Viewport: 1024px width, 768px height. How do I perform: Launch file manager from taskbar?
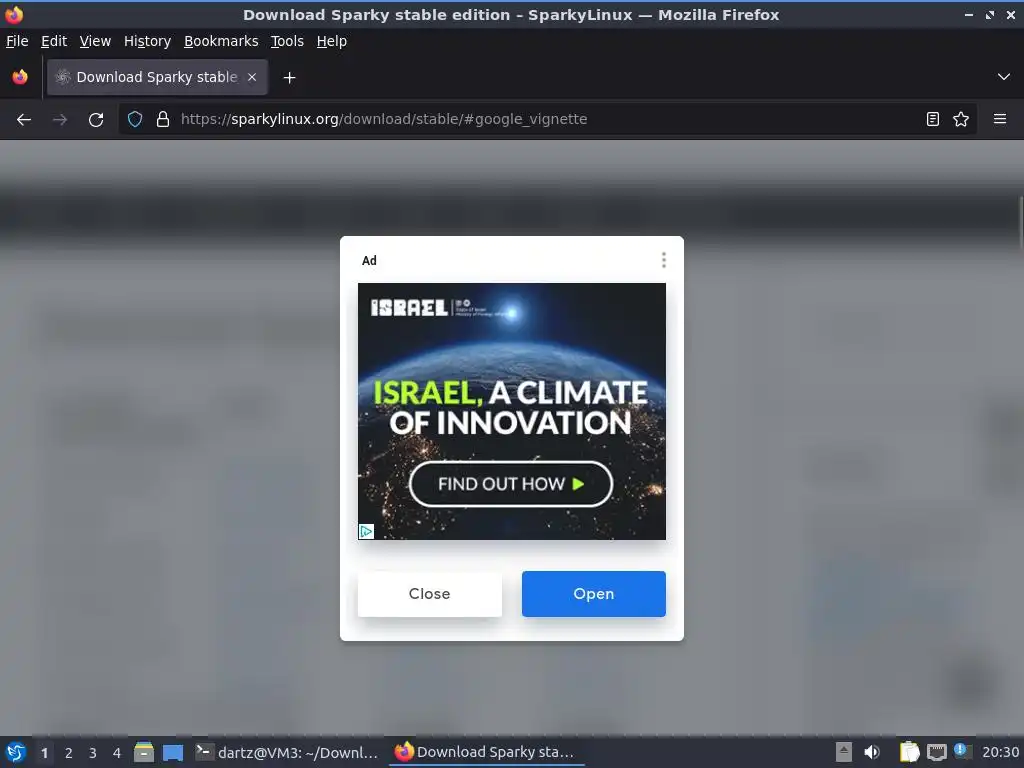point(144,752)
